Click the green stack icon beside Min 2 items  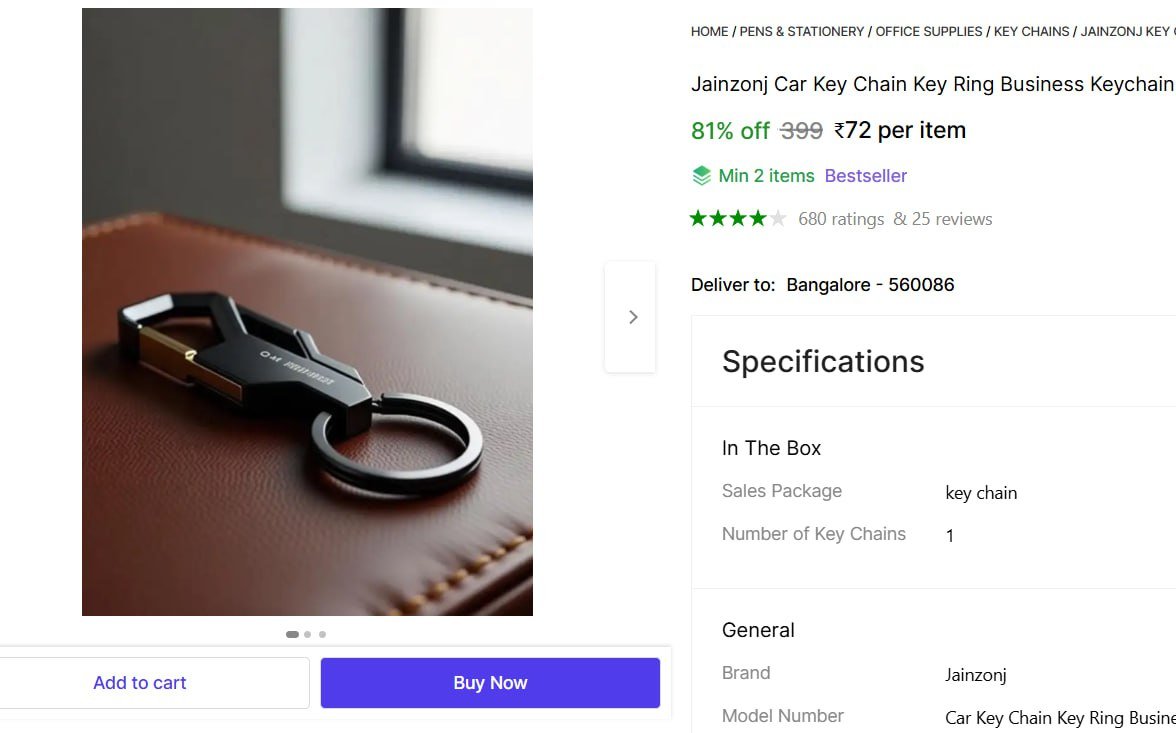click(702, 176)
